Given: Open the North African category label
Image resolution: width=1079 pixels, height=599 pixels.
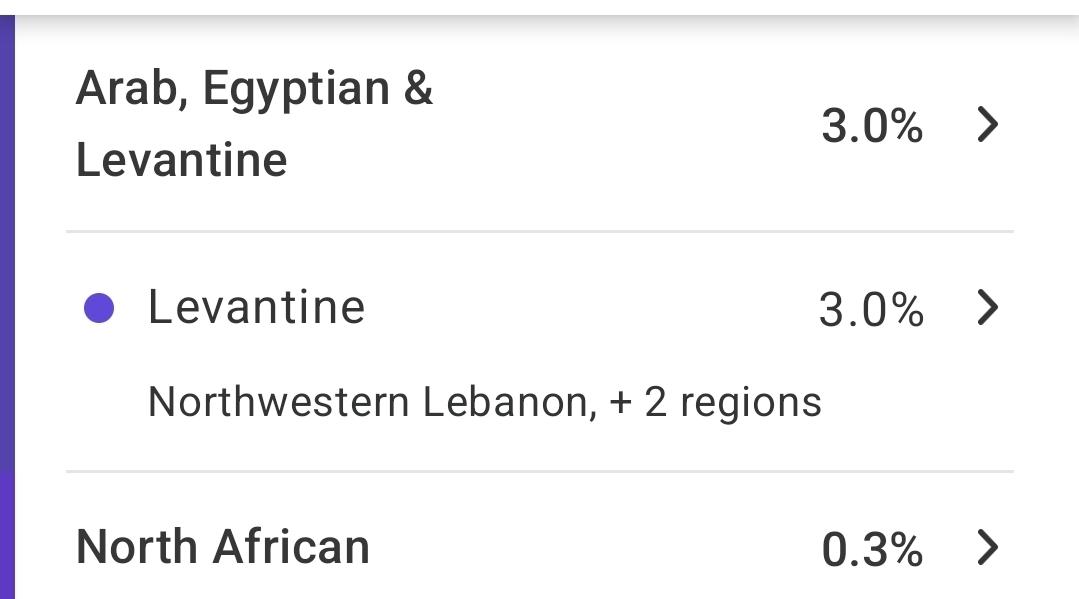Looking at the screenshot, I should point(223,547).
